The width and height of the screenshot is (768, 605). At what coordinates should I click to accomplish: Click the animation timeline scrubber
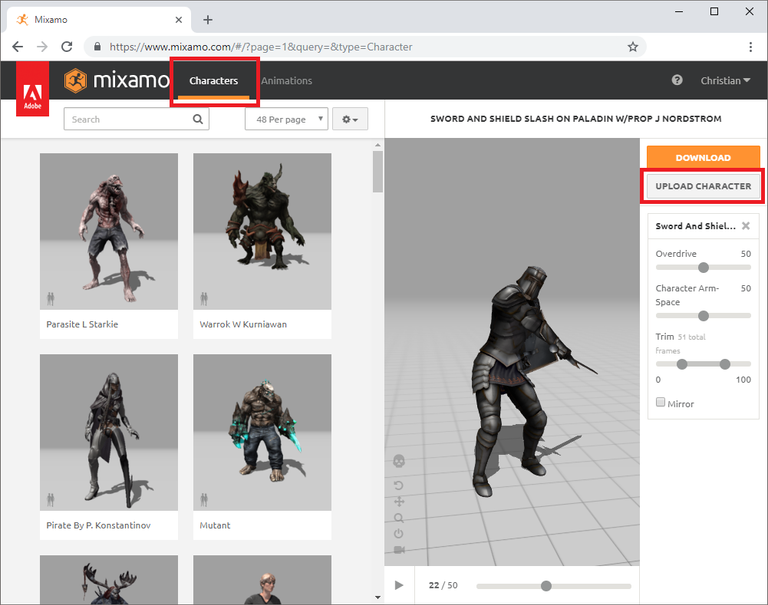tap(546, 586)
